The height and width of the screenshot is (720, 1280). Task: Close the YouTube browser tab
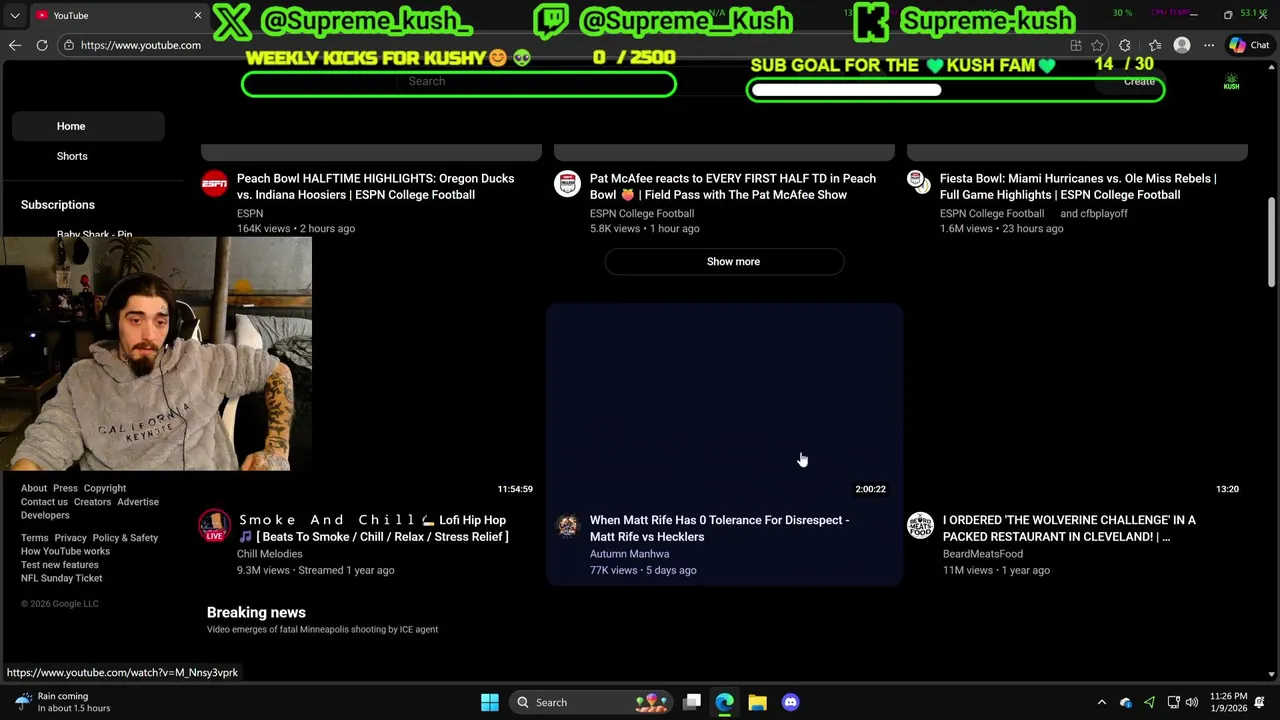point(198,15)
